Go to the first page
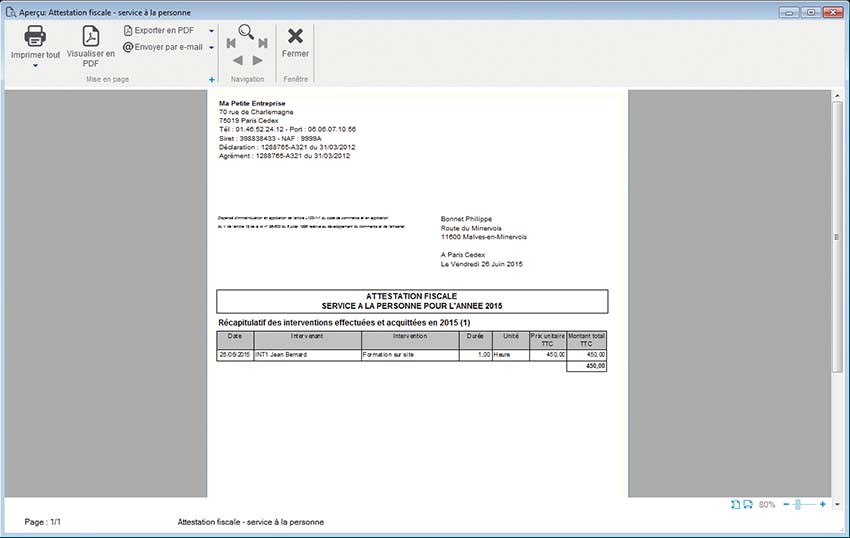 click(x=231, y=44)
